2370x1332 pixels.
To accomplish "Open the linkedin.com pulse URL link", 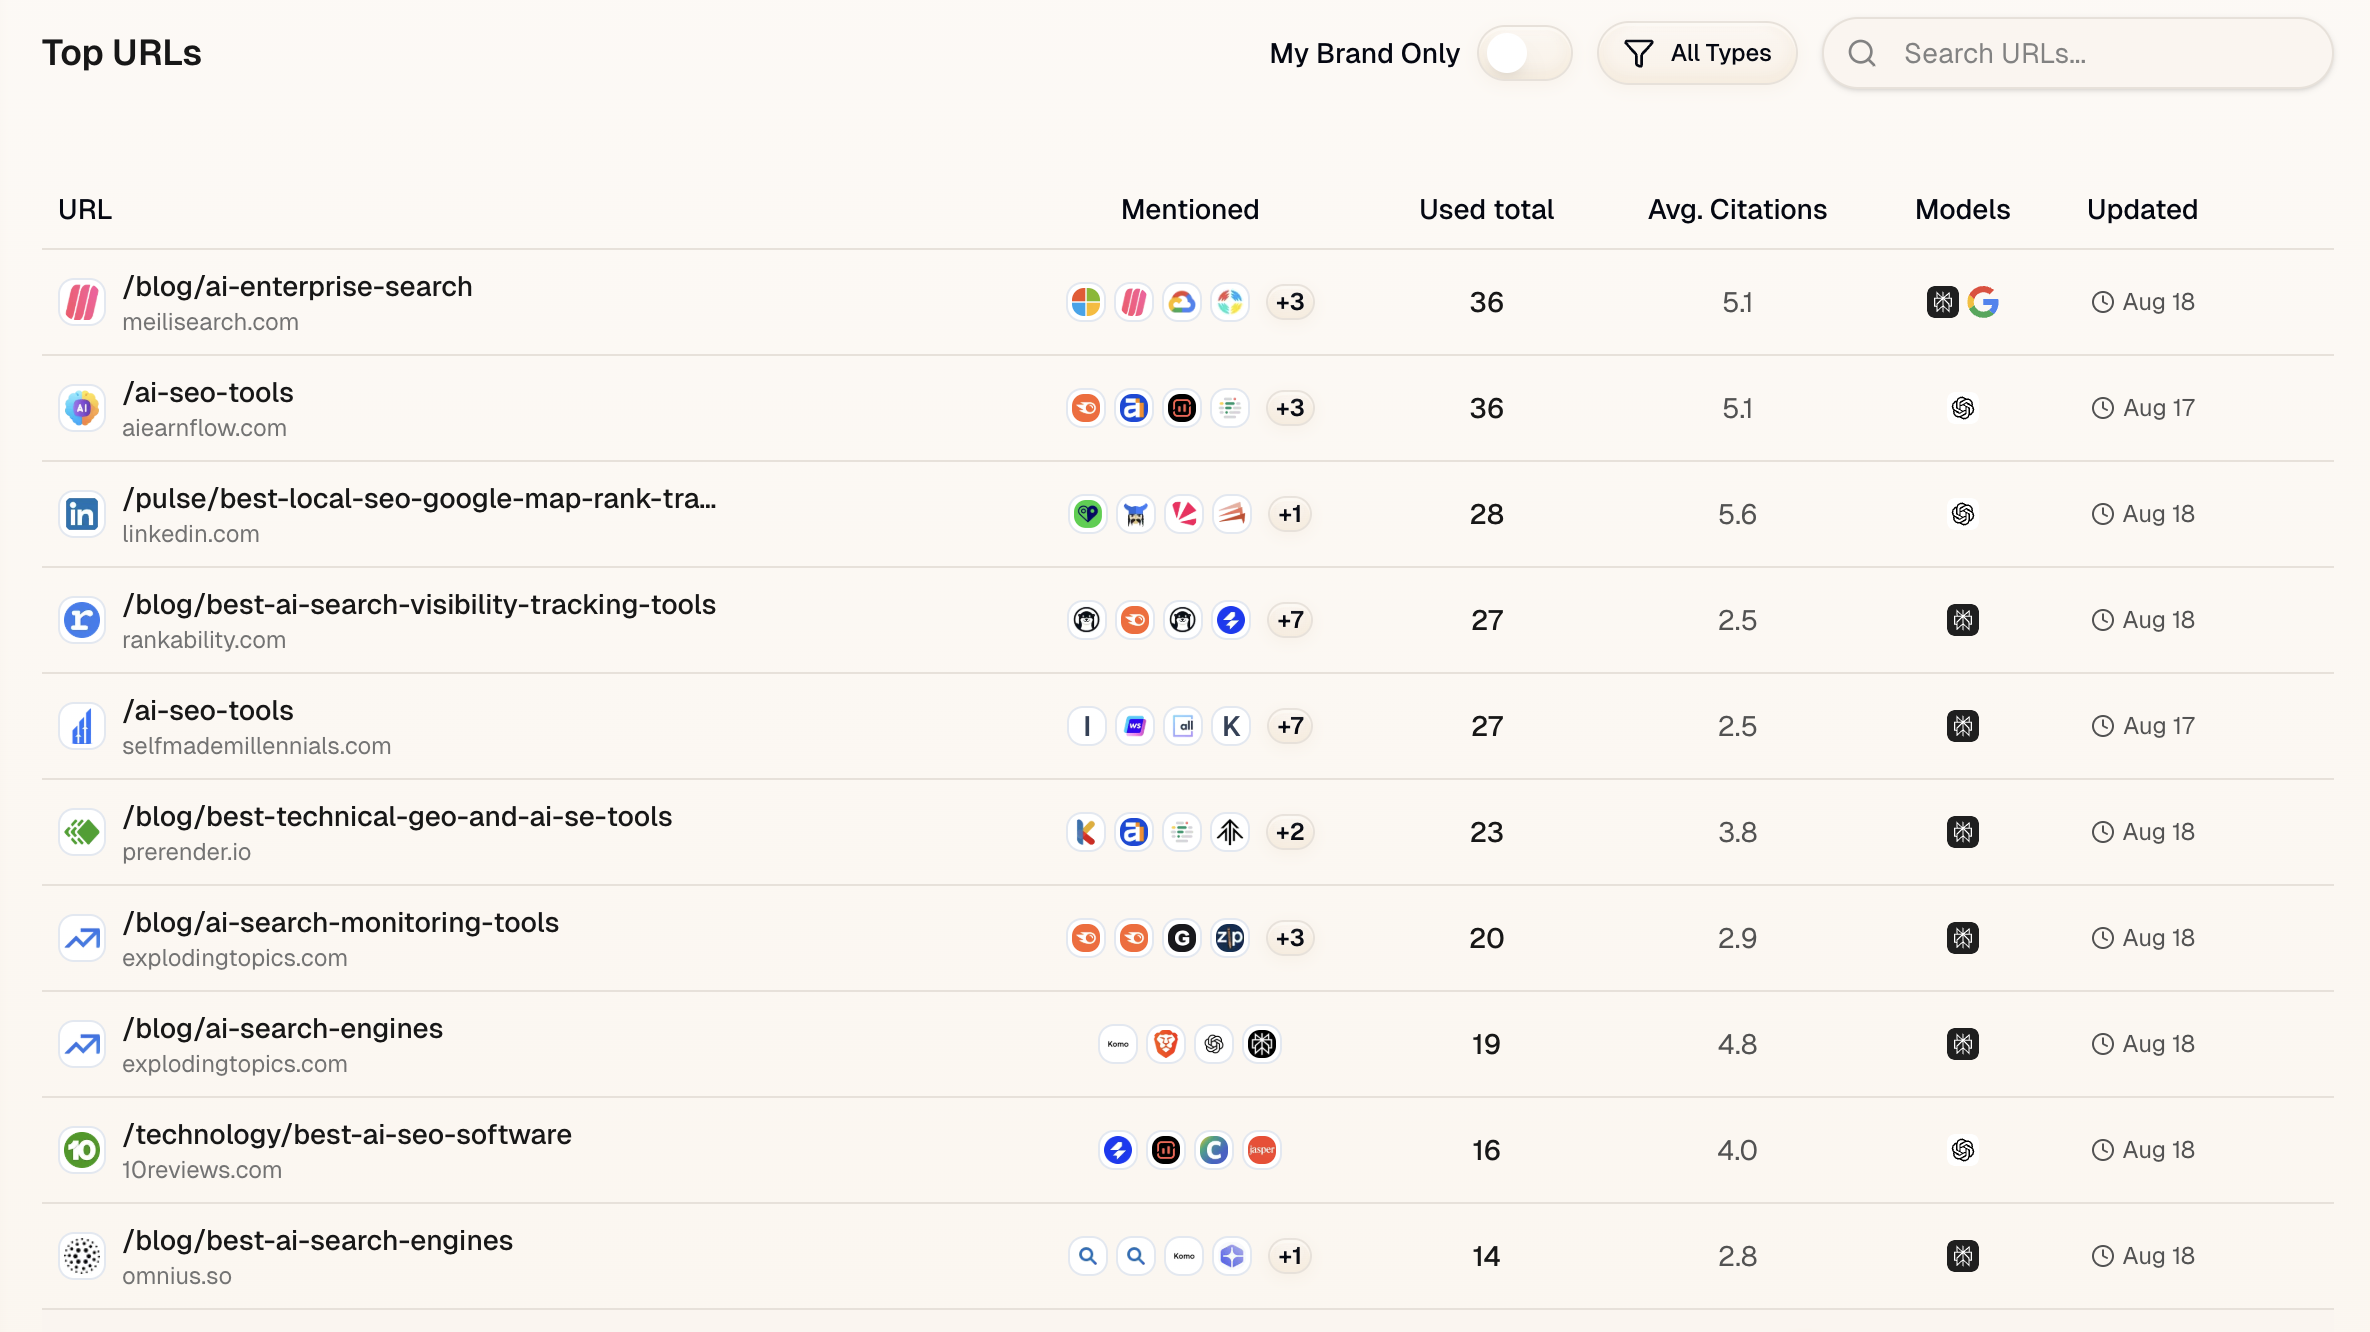I will (x=419, y=499).
